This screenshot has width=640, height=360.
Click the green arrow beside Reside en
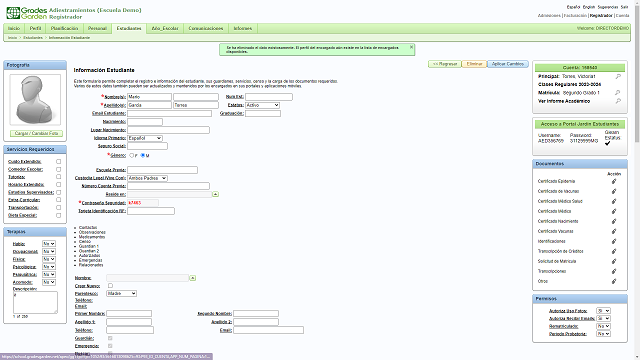(x=216, y=194)
